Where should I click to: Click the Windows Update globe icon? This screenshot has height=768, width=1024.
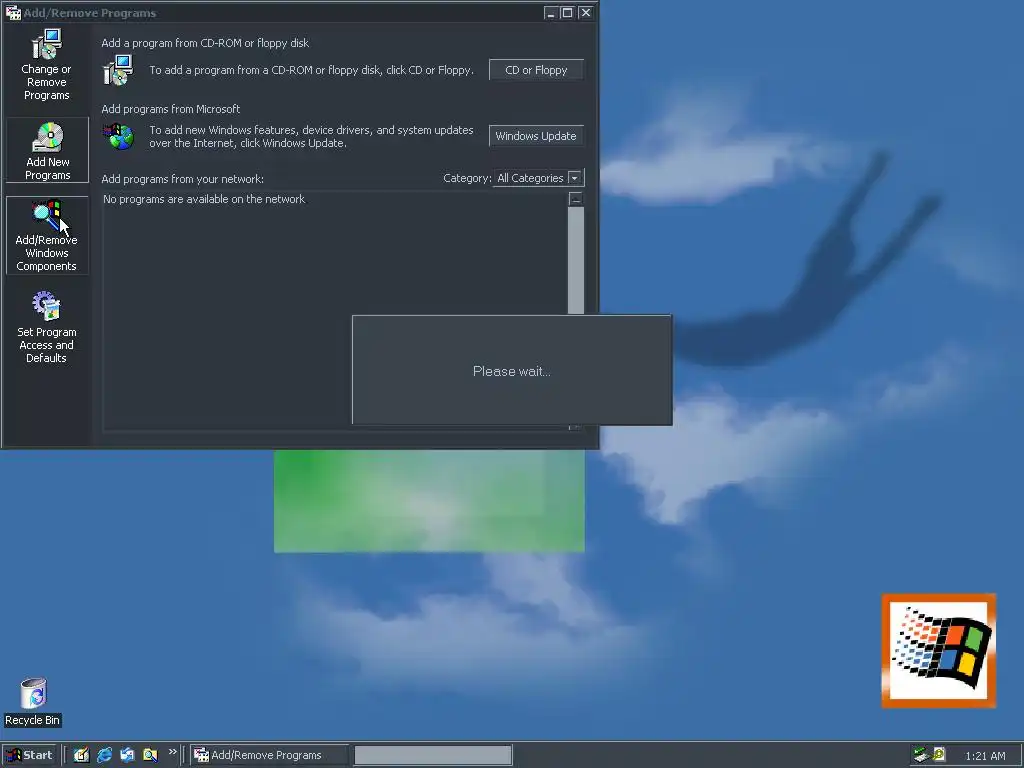point(119,136)
